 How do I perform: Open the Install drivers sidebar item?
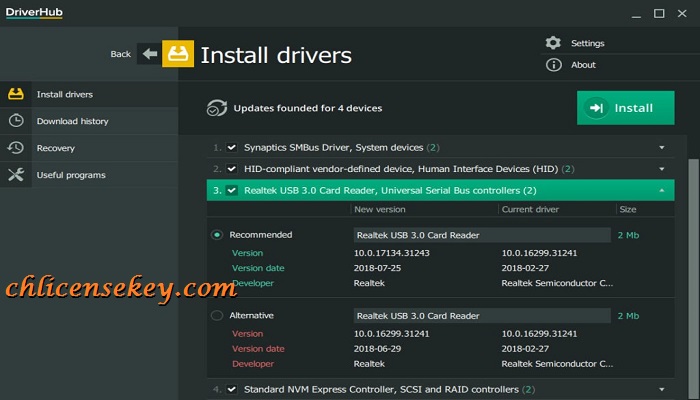pos(89,94)
